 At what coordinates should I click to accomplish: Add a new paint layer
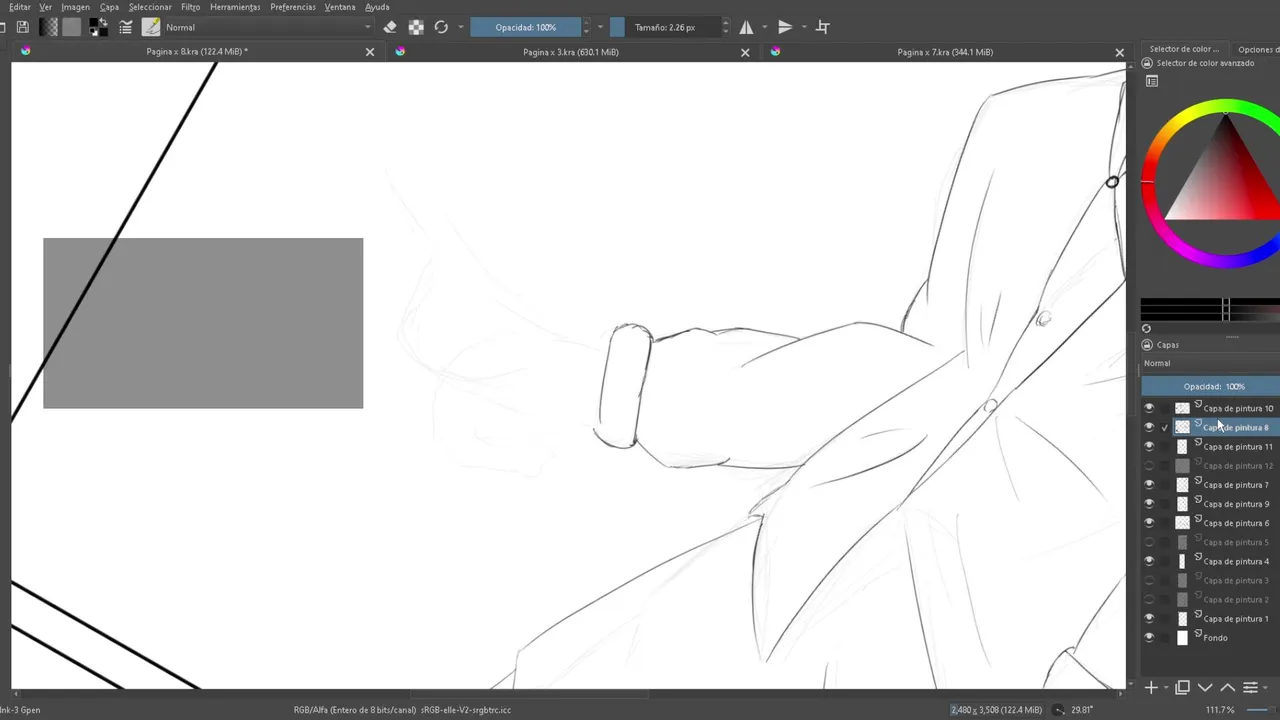pyautogui.click(x=1151, y=688)
